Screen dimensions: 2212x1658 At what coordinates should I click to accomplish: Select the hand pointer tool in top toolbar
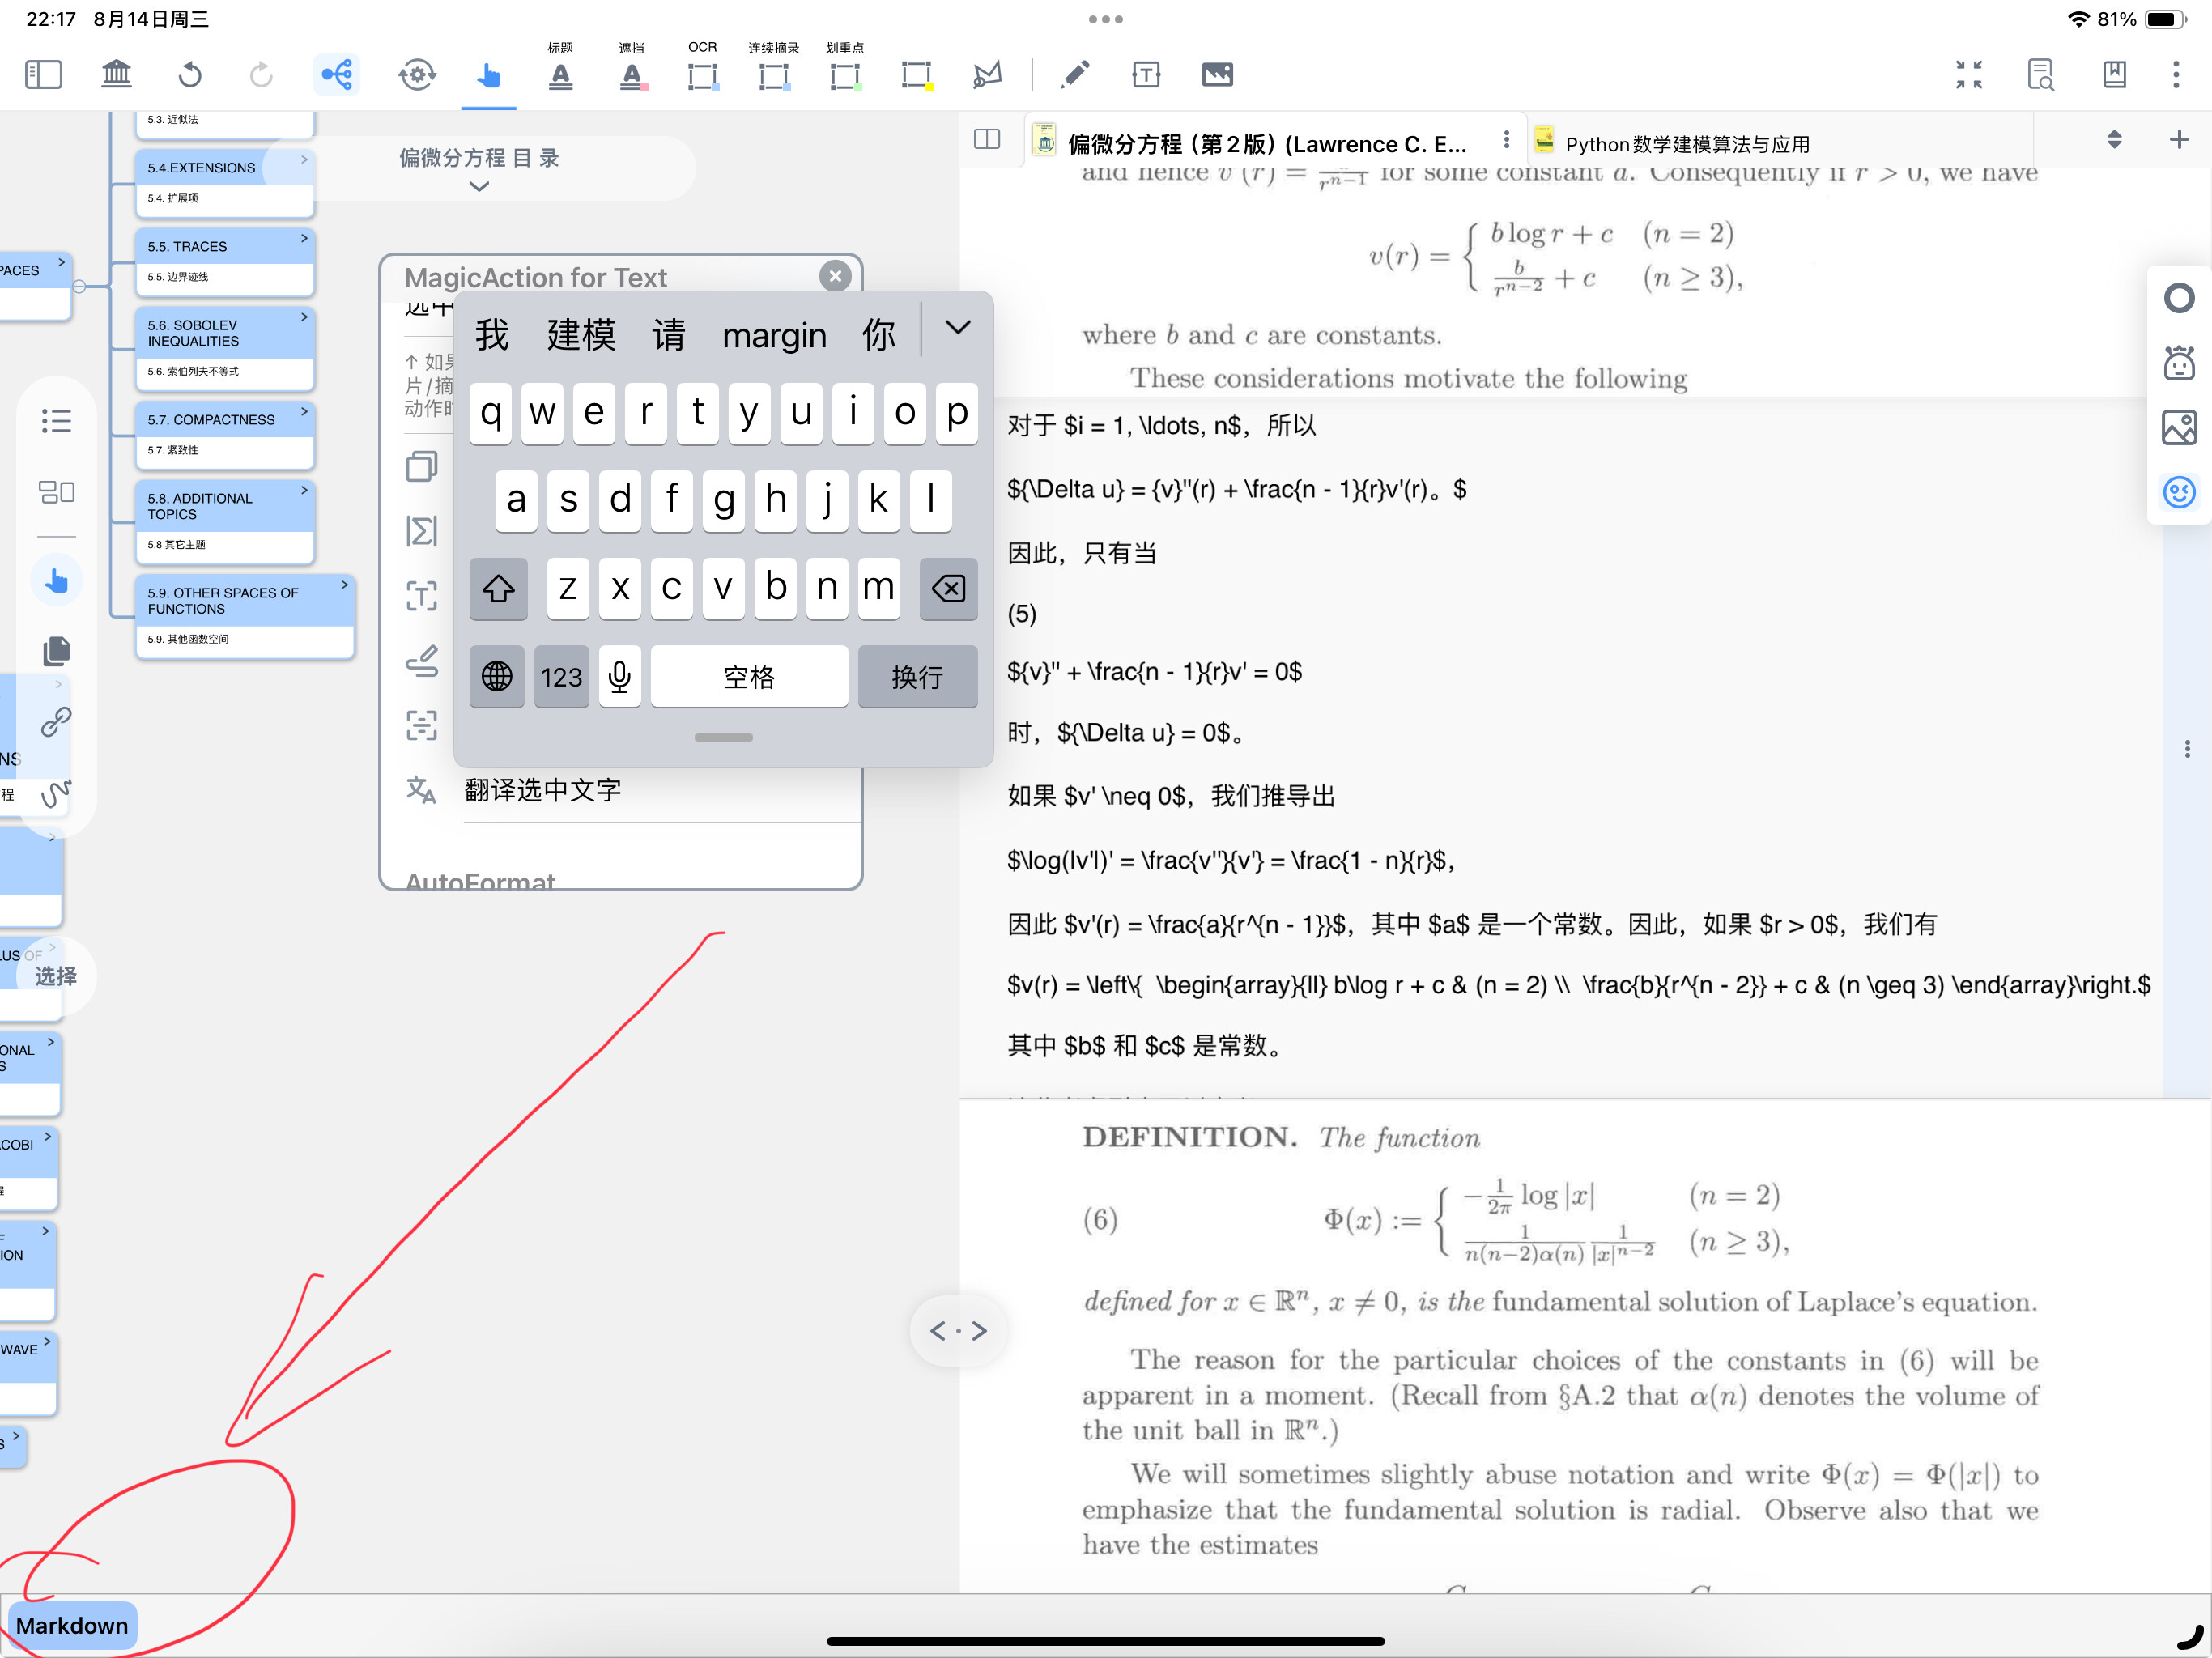[x=489, y=75]
